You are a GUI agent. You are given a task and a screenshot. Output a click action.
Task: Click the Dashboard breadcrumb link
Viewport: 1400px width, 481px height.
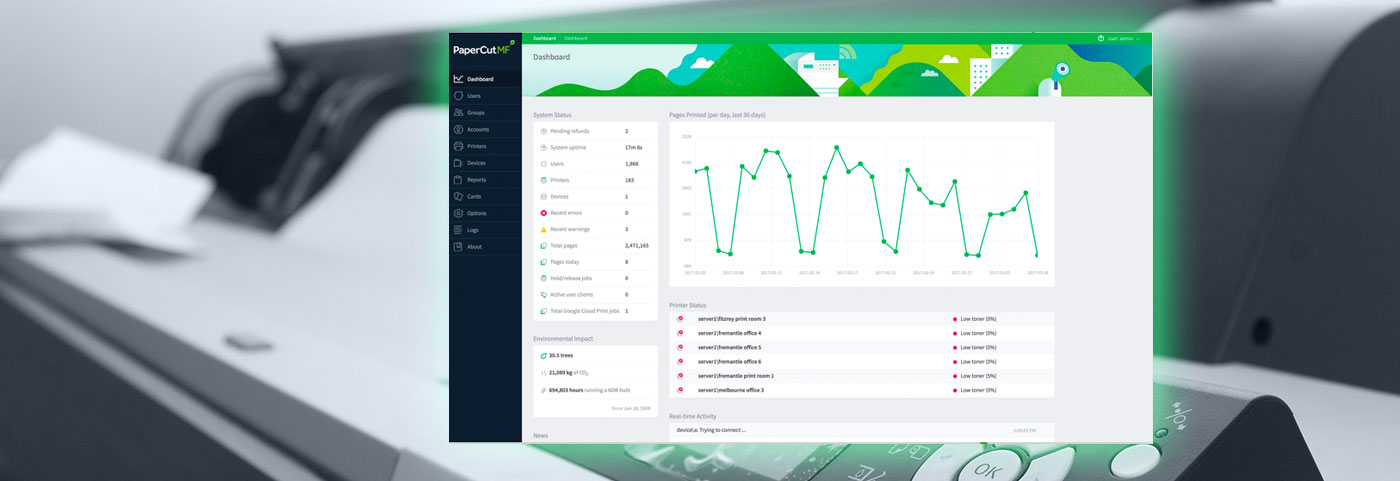pos(544,38)
